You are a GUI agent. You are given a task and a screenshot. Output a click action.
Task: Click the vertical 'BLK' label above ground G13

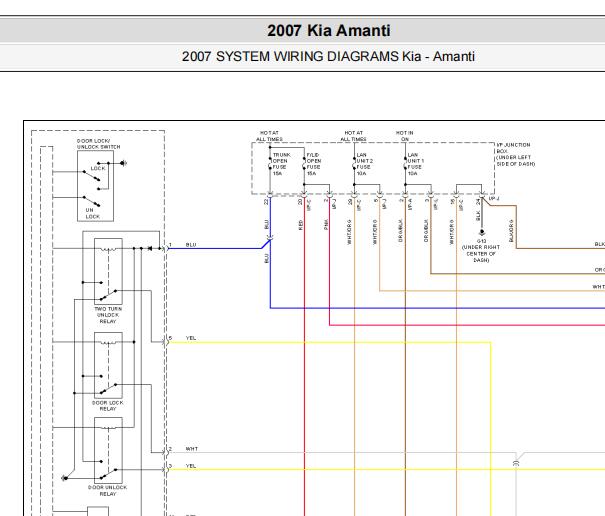[x=478, y=216]
